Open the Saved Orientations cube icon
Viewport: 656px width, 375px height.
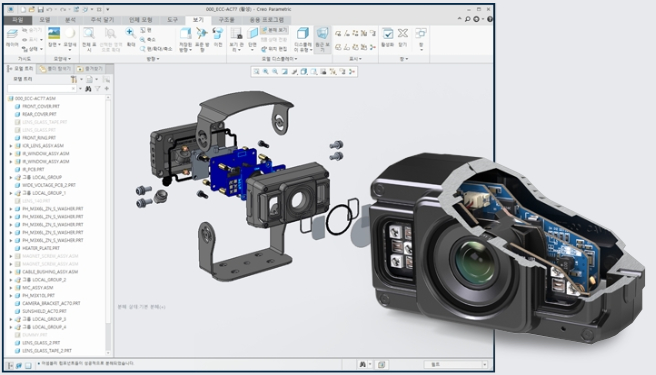pyautogui.click(x=185, y=39)
